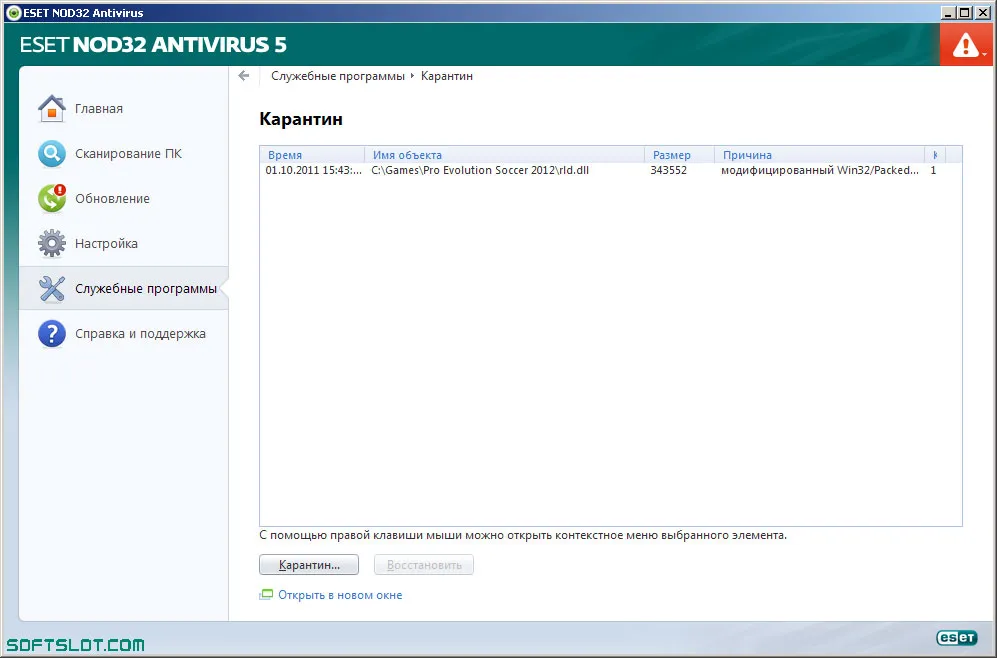997x658 pixels.
Task: Go back using the arrow icon
Action: 244,76
